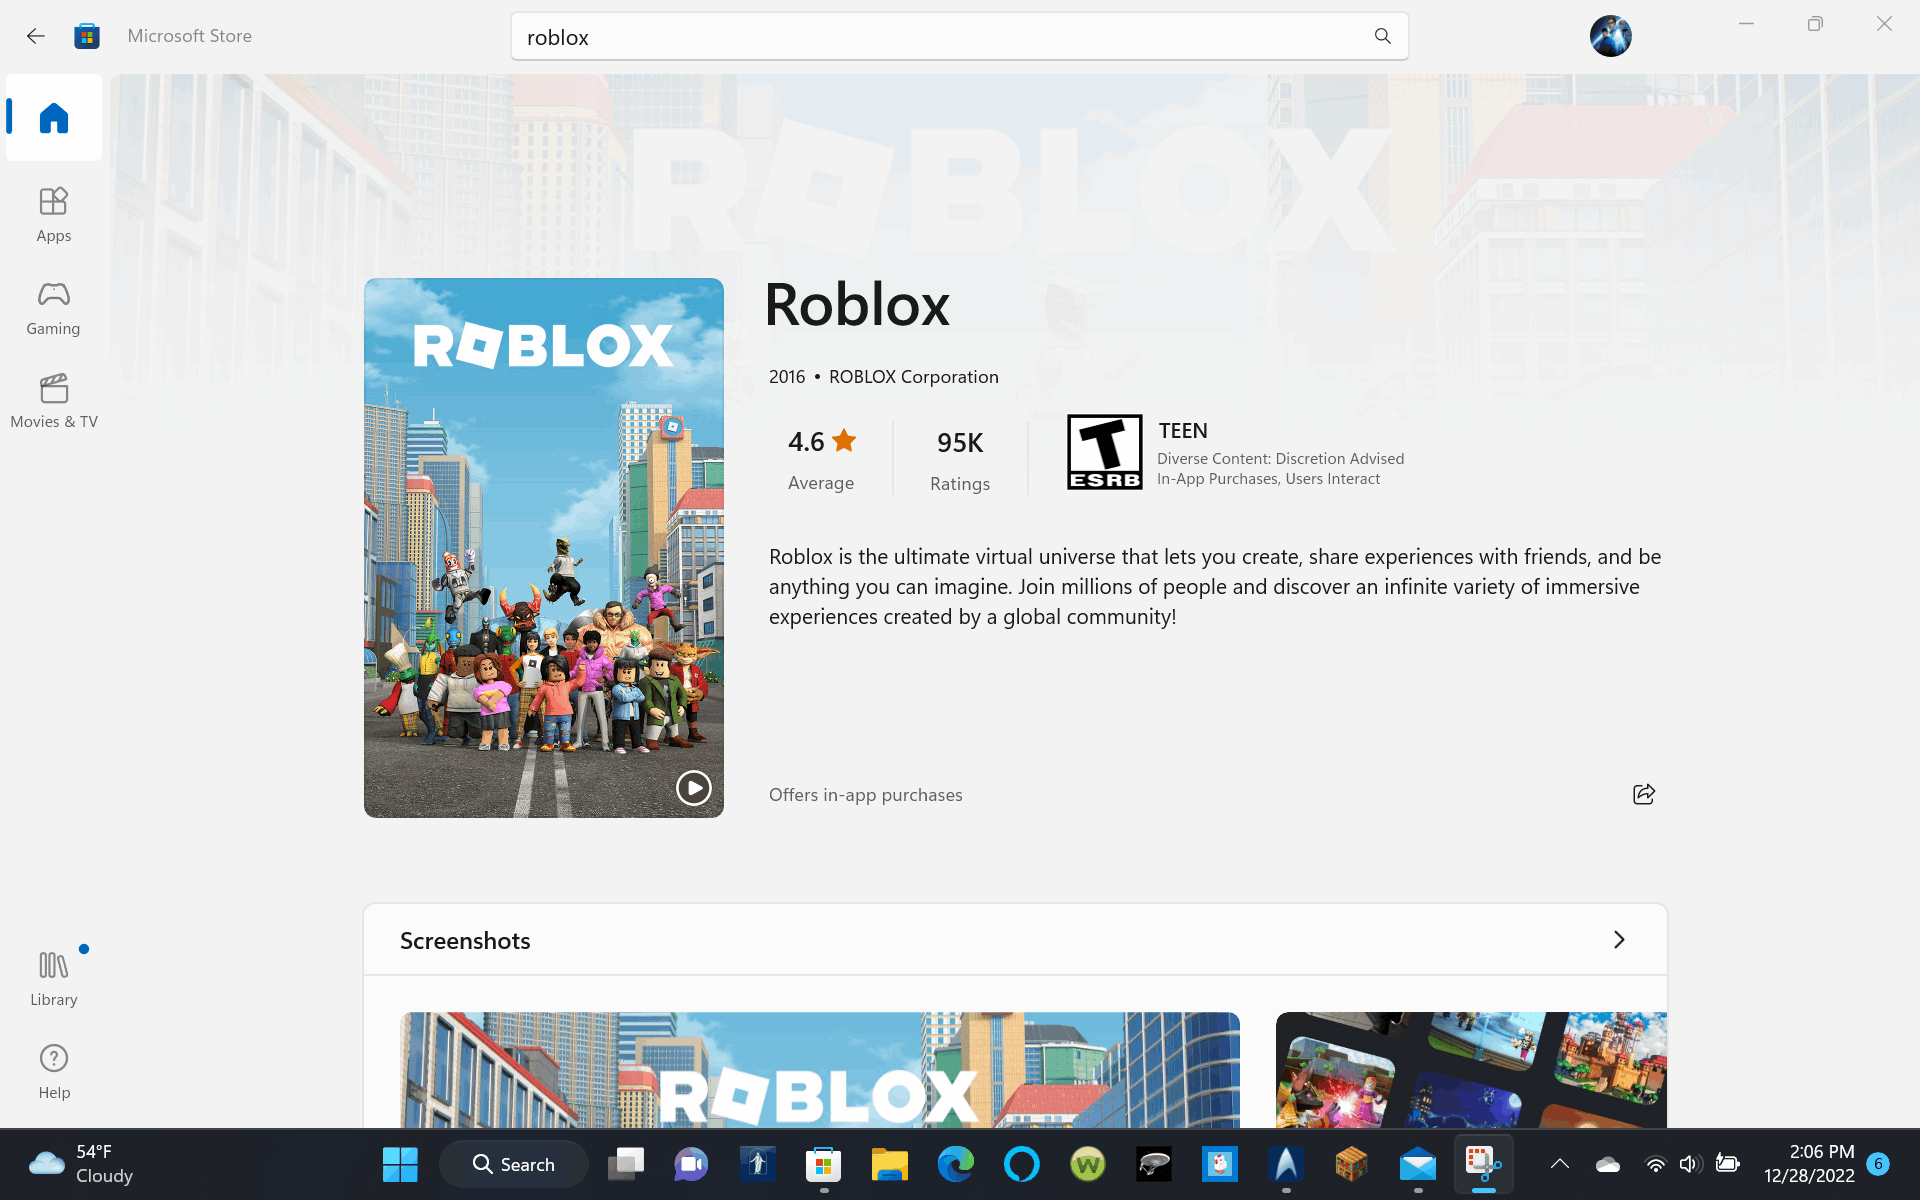The height and width of the screenshot is (1200, 1920).
Task: Click the ROBLOX Corporation link
Action: point(912,375)
